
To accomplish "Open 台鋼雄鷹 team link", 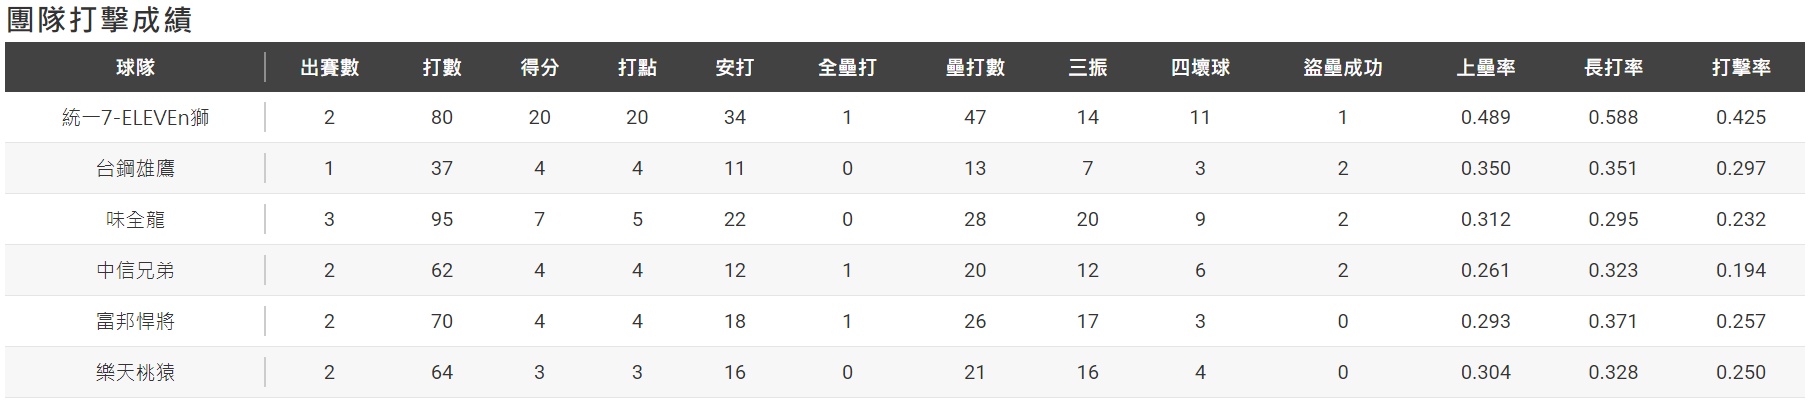I will pos(135,169).
